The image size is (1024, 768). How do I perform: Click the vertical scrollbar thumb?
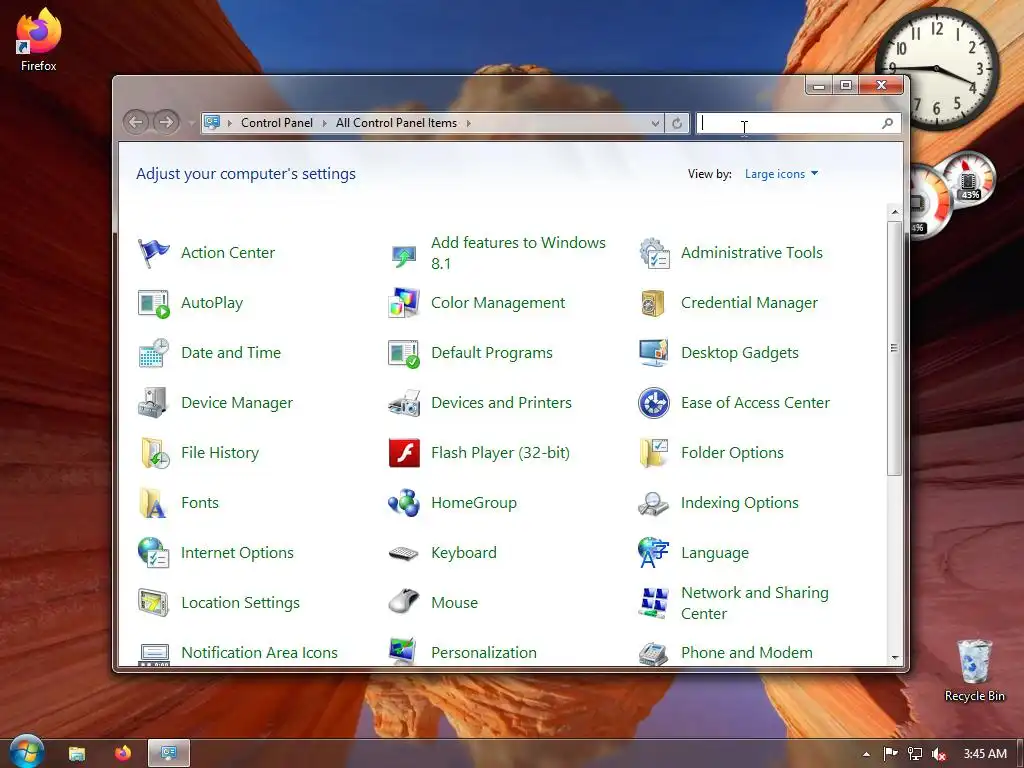895,348
